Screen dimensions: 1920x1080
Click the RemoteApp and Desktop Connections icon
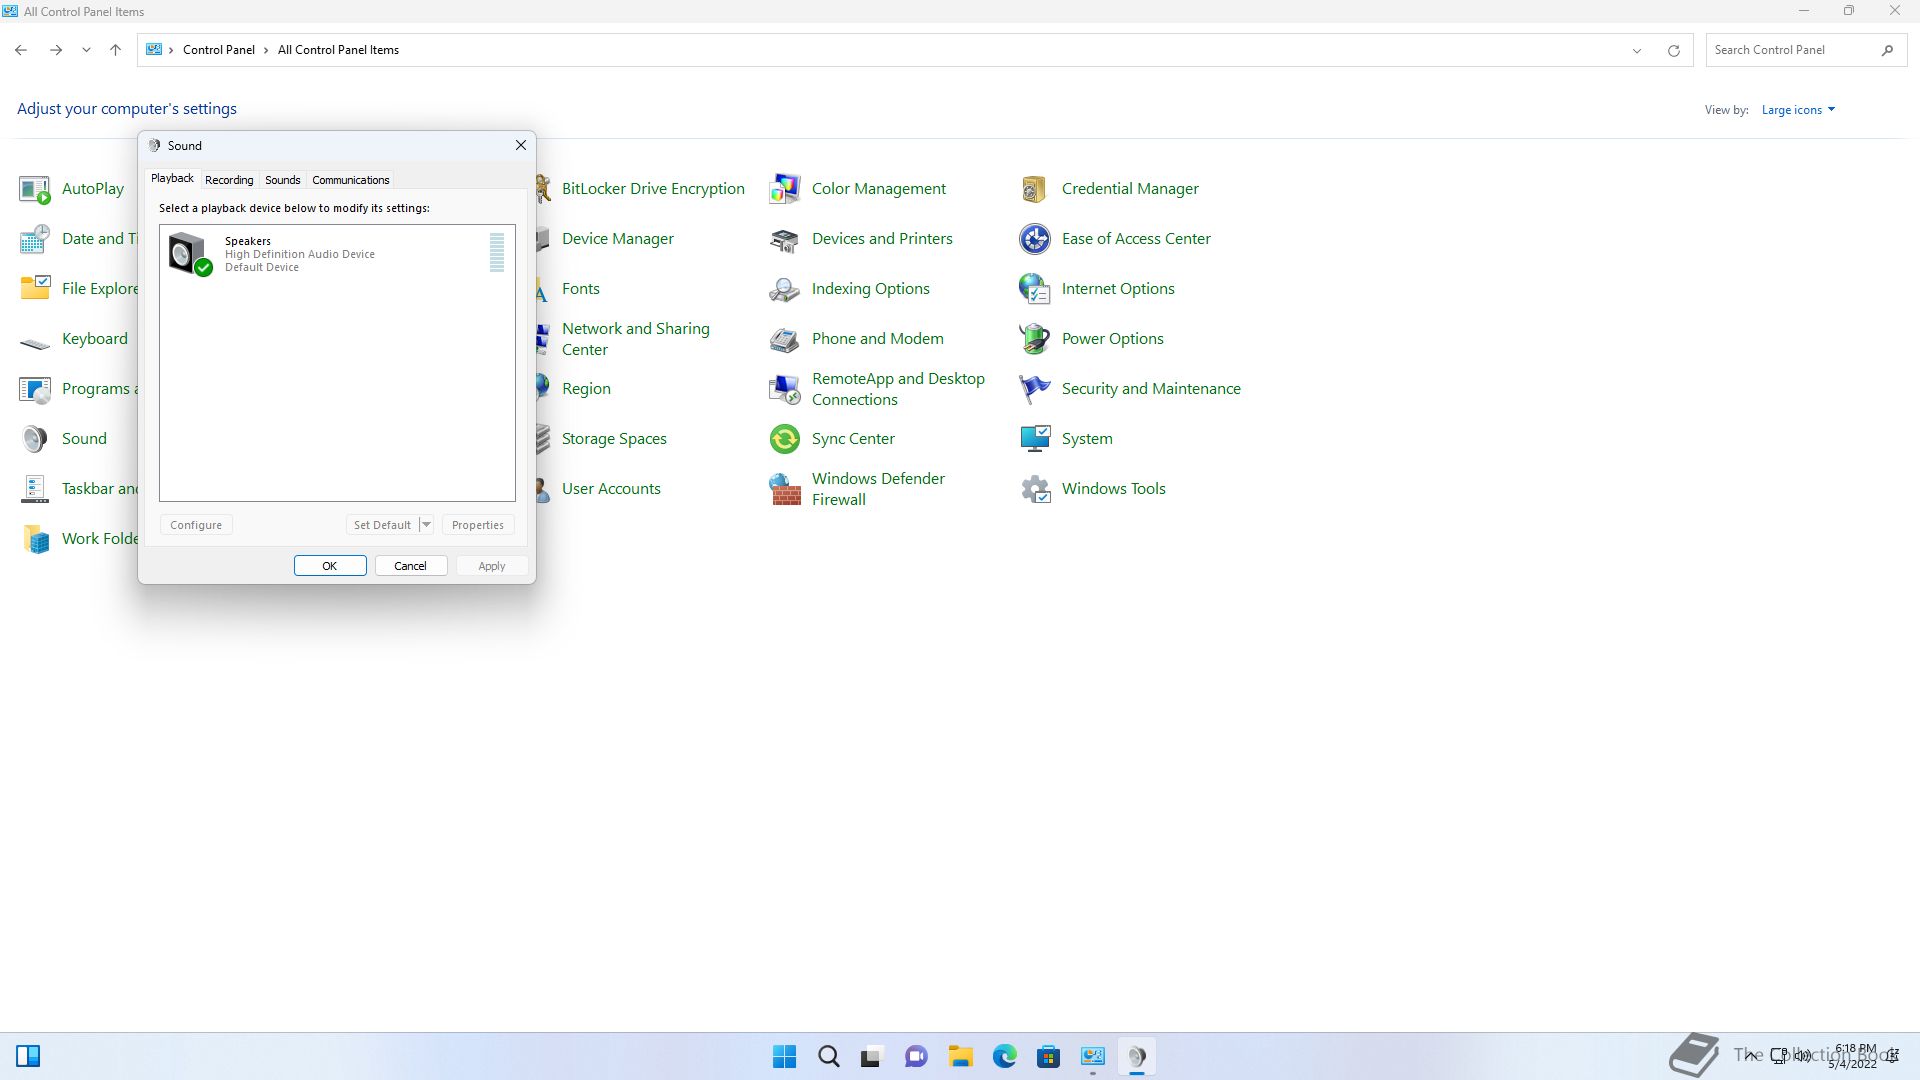pyautogui.click(x=785, y=389)
